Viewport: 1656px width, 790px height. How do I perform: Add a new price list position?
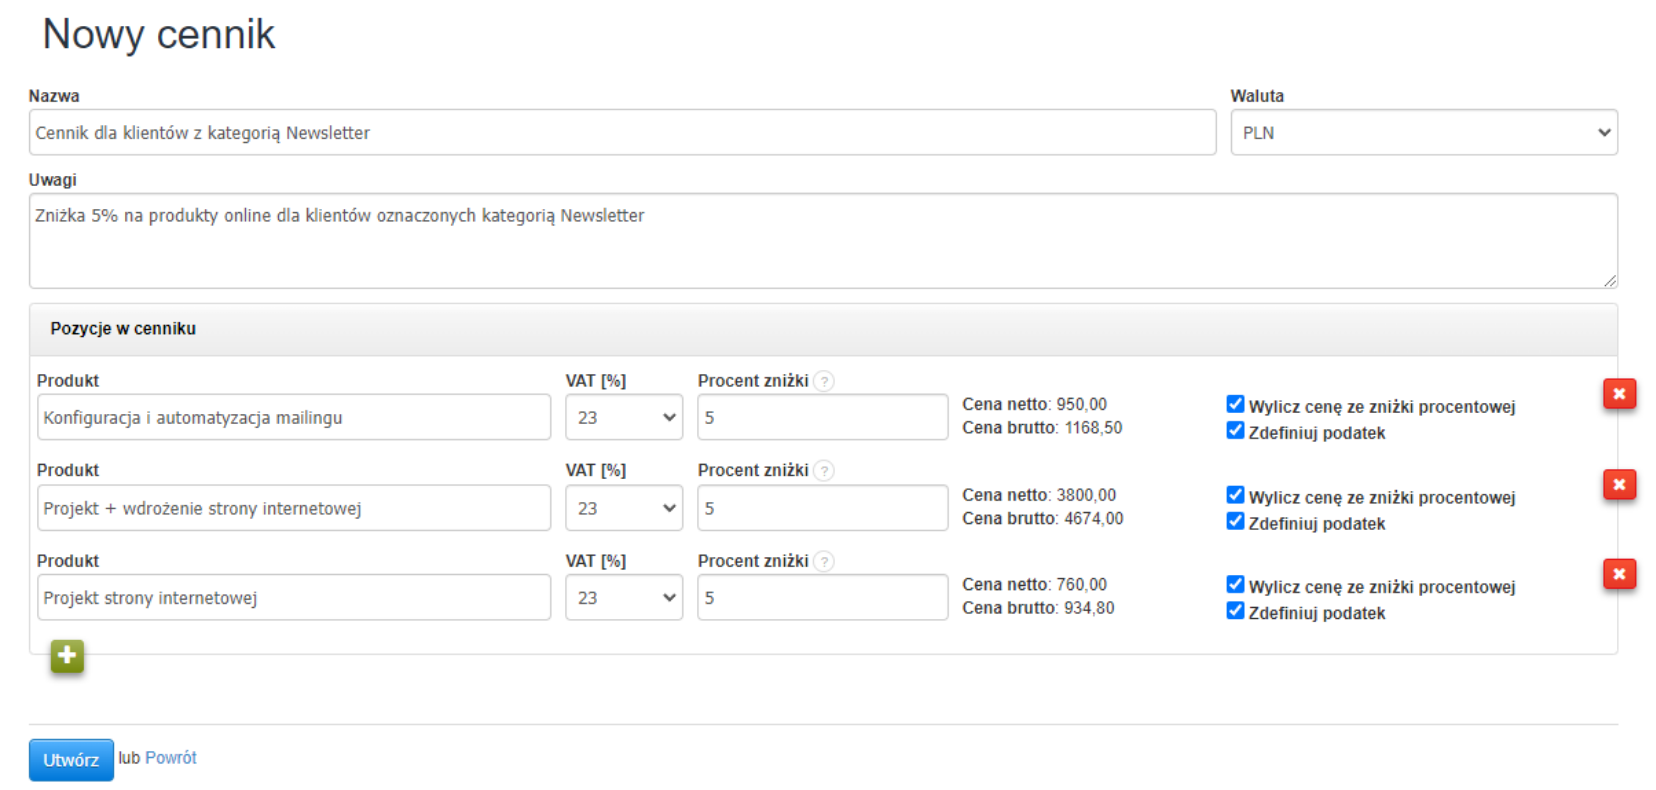click(x=67, y=656)
